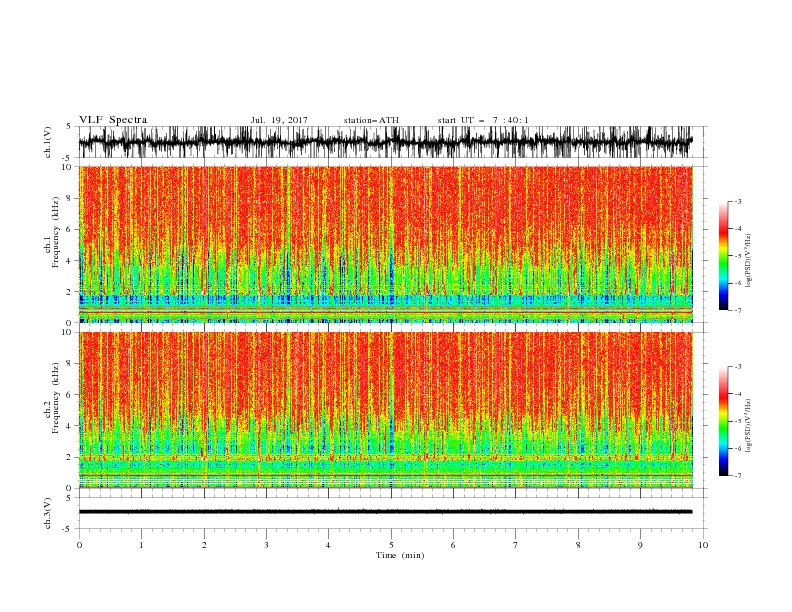Click the 'Time (min)' x-axis label
Image resolution: width=792 pixels, height=612 pixels.
coord(400,555)
